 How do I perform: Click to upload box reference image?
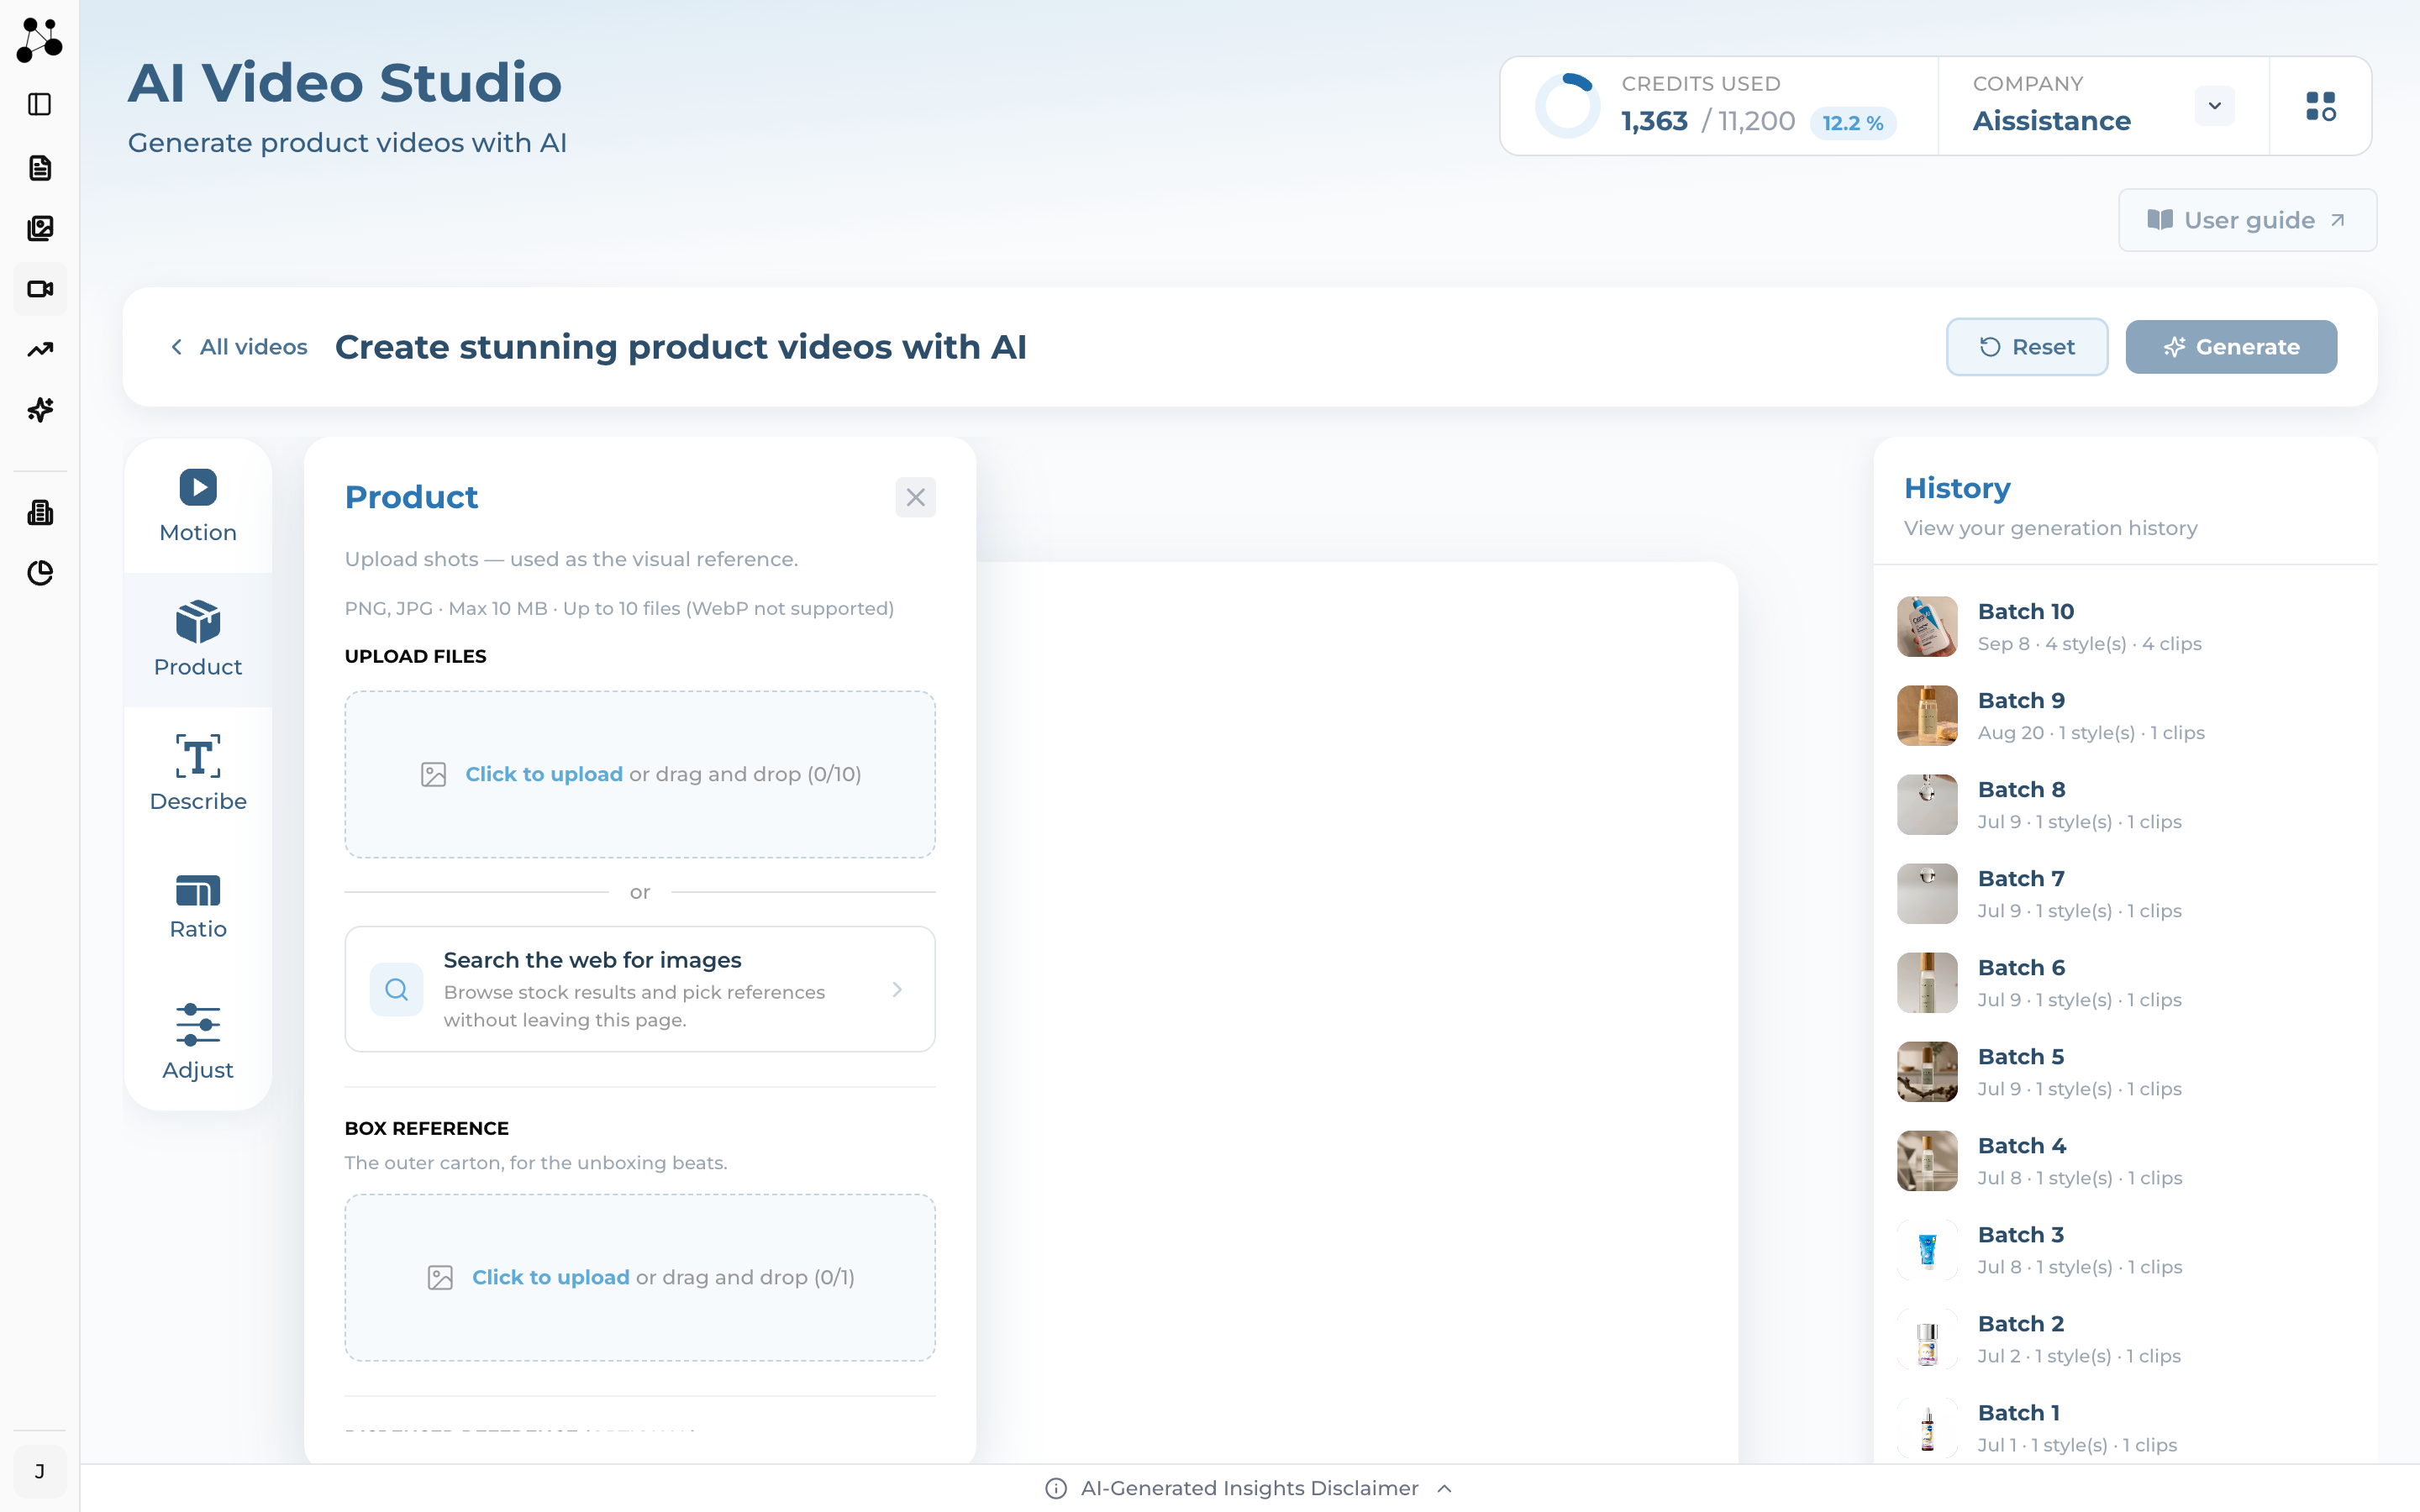[640, 1277]
